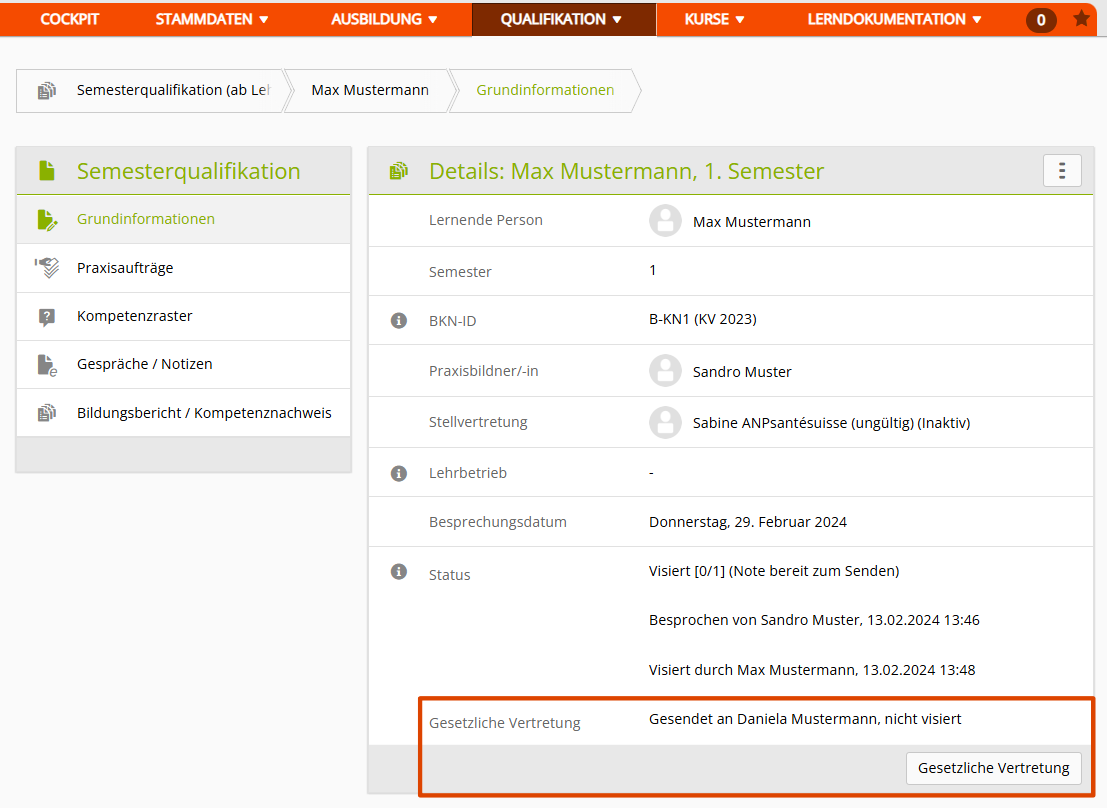1107x808 pixels.
Task: Expand the Stammdaten dropdown menu
Action: [212, 19]
